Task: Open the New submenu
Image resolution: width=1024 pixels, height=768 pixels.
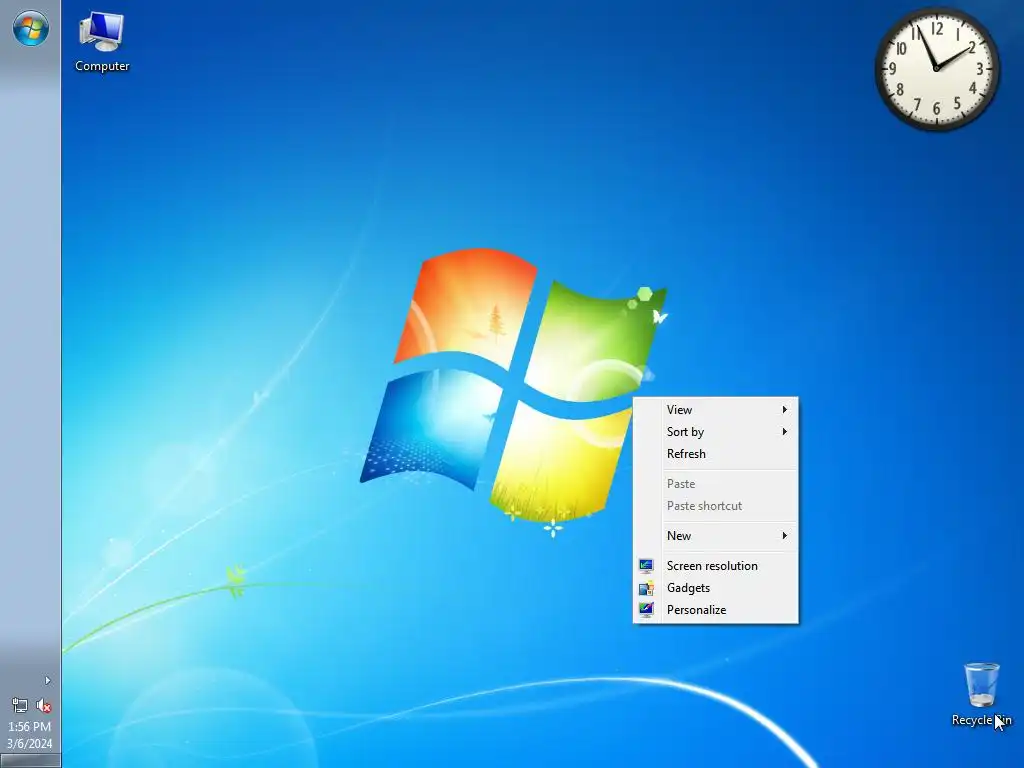Action: pyautogui.click(x=716, y=536)
